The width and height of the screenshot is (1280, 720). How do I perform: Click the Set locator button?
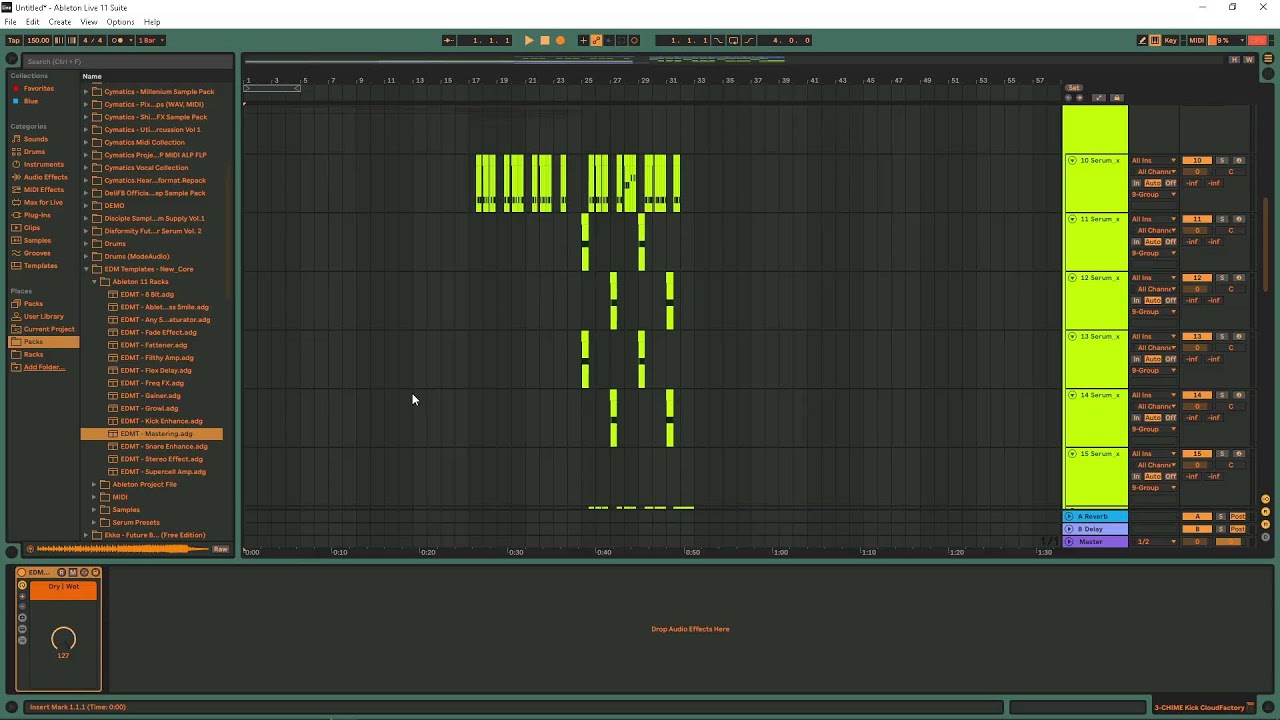pyautogui.click(x=1074, y=88)
